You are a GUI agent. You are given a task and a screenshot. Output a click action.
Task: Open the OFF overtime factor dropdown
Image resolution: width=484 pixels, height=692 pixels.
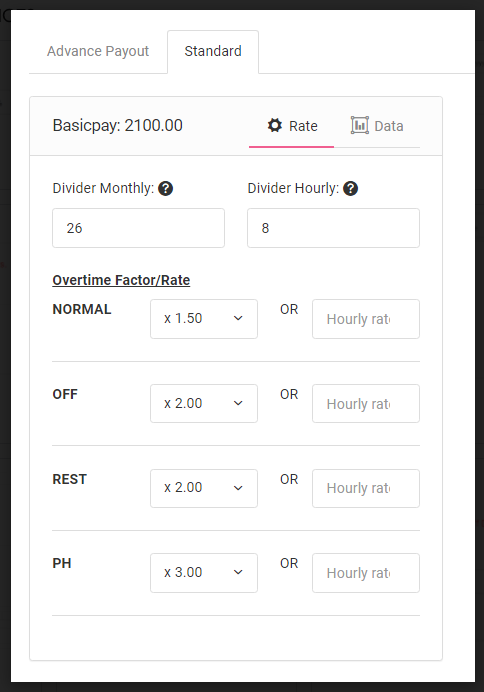pyautogui.click(x=204, y=403)
